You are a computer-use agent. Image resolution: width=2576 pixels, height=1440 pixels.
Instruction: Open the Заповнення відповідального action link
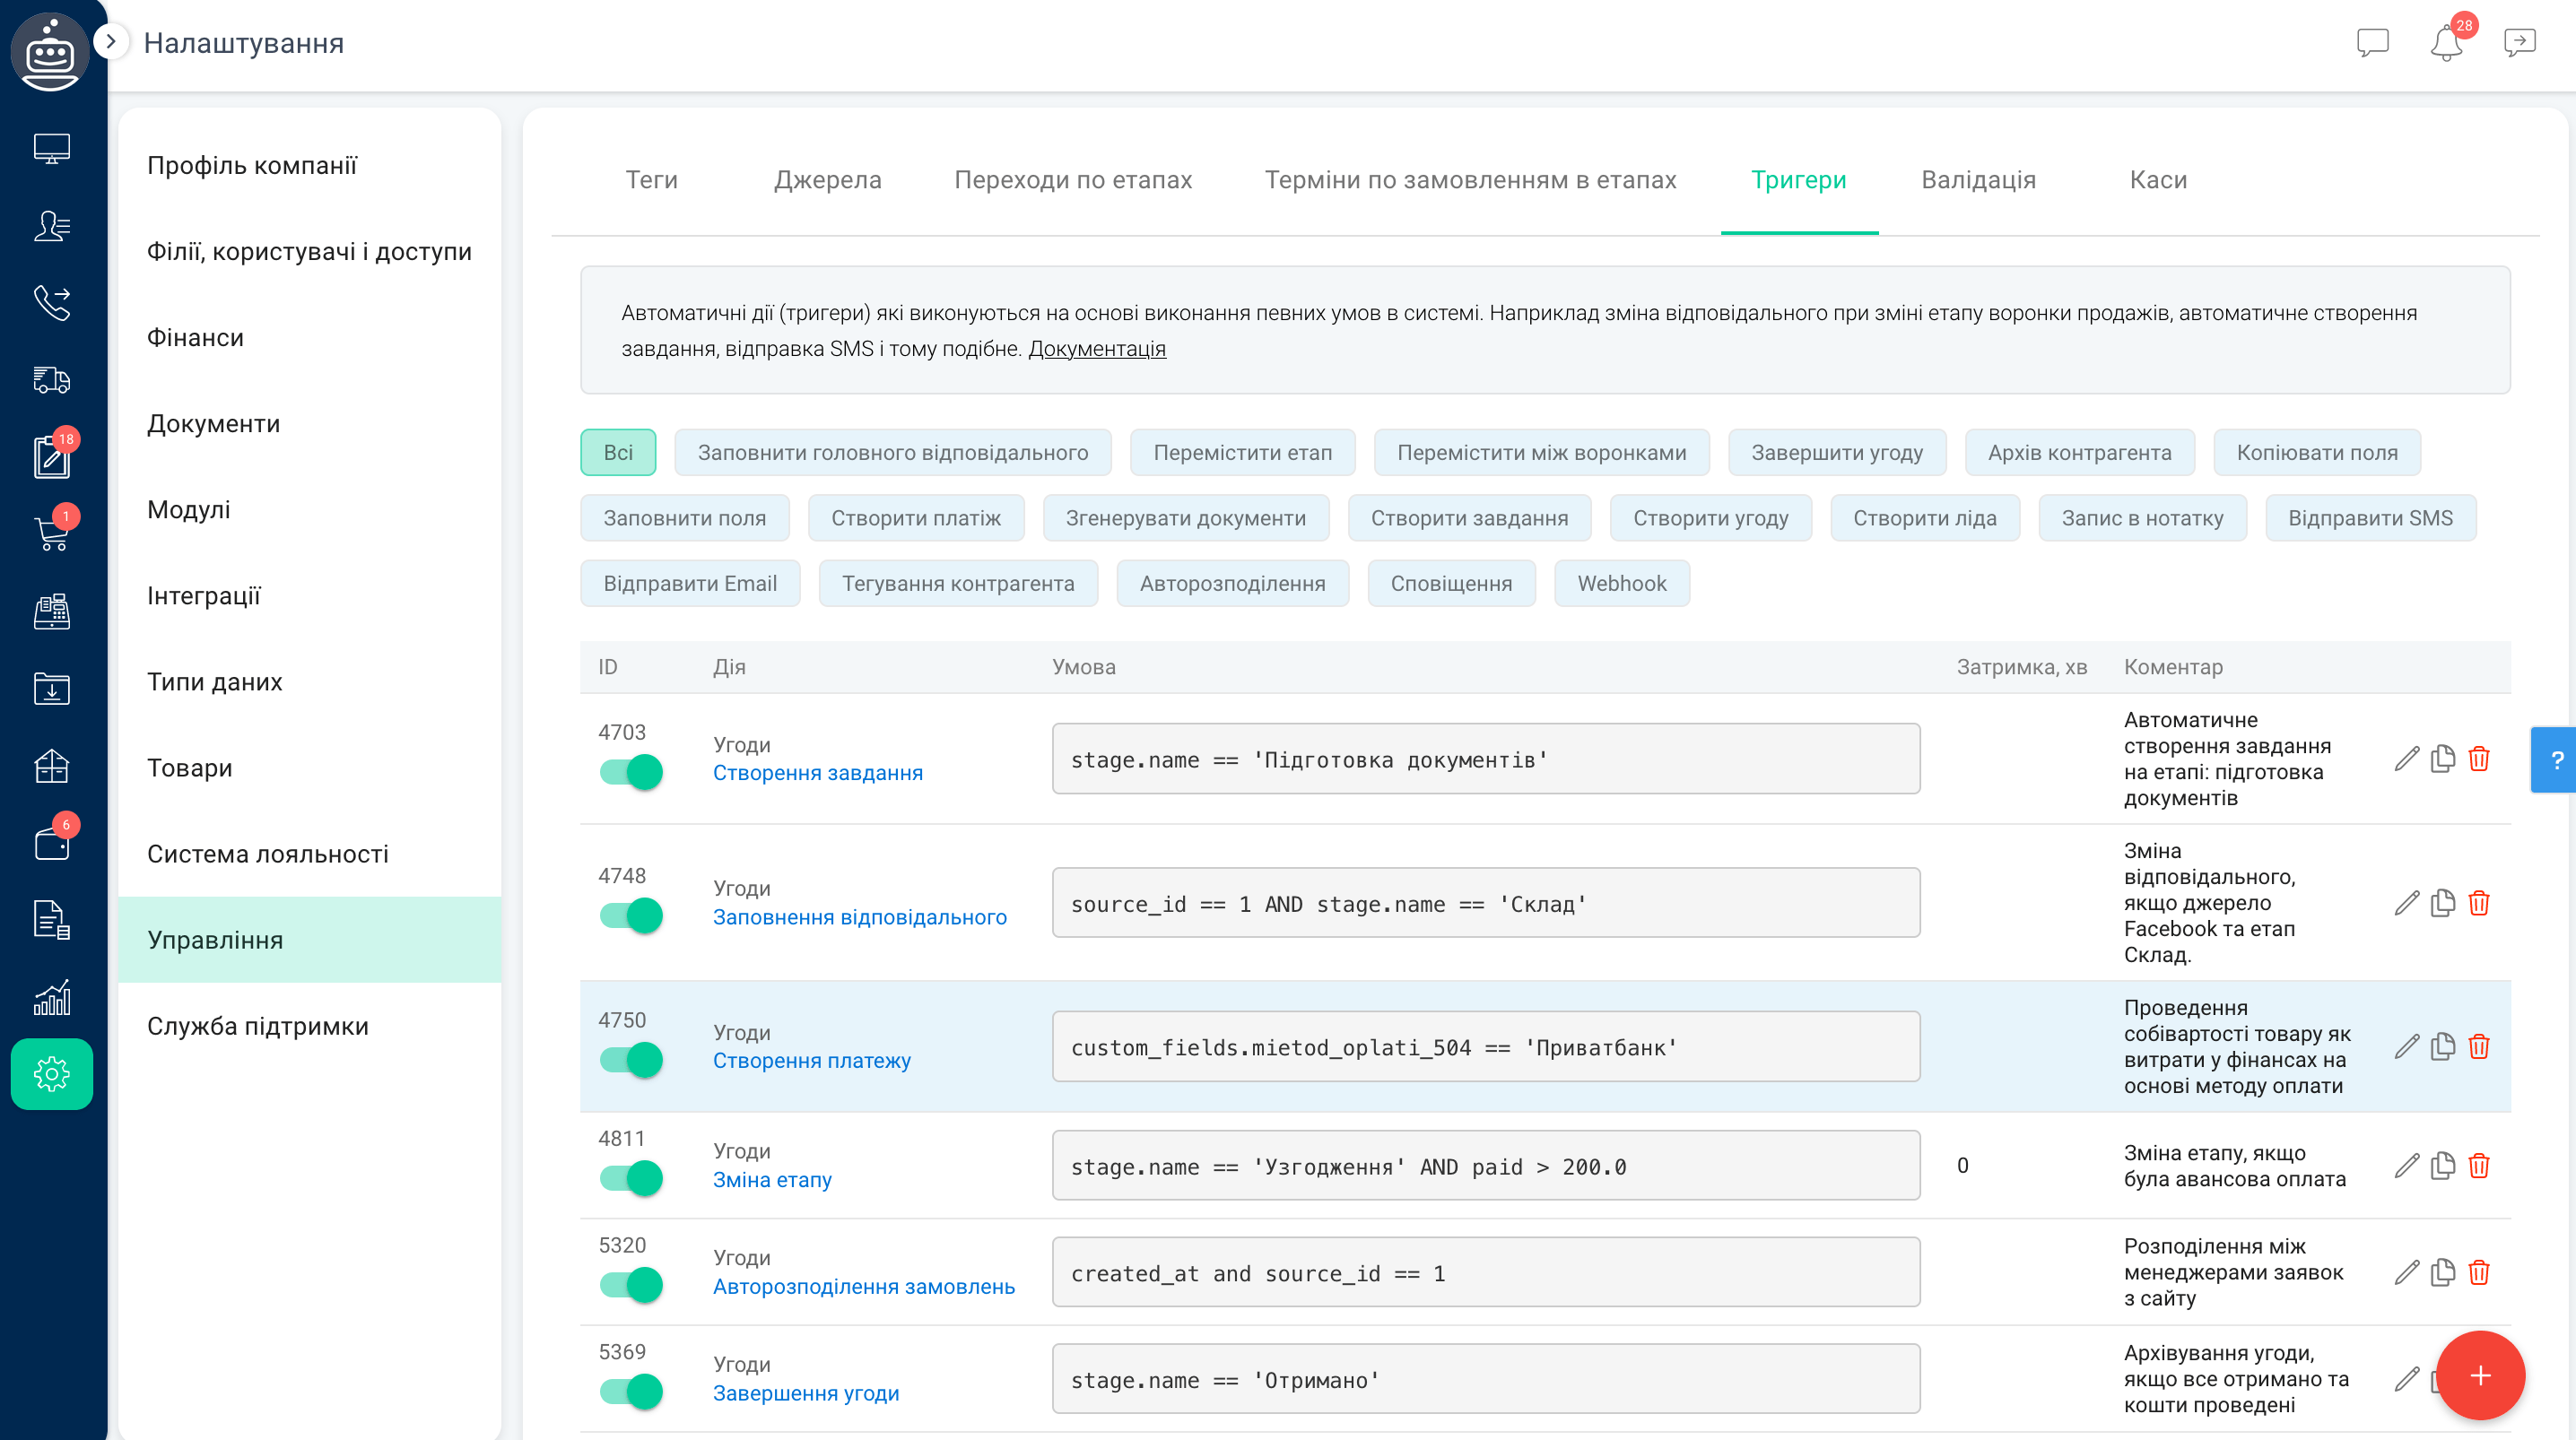[x=860, y=917]
